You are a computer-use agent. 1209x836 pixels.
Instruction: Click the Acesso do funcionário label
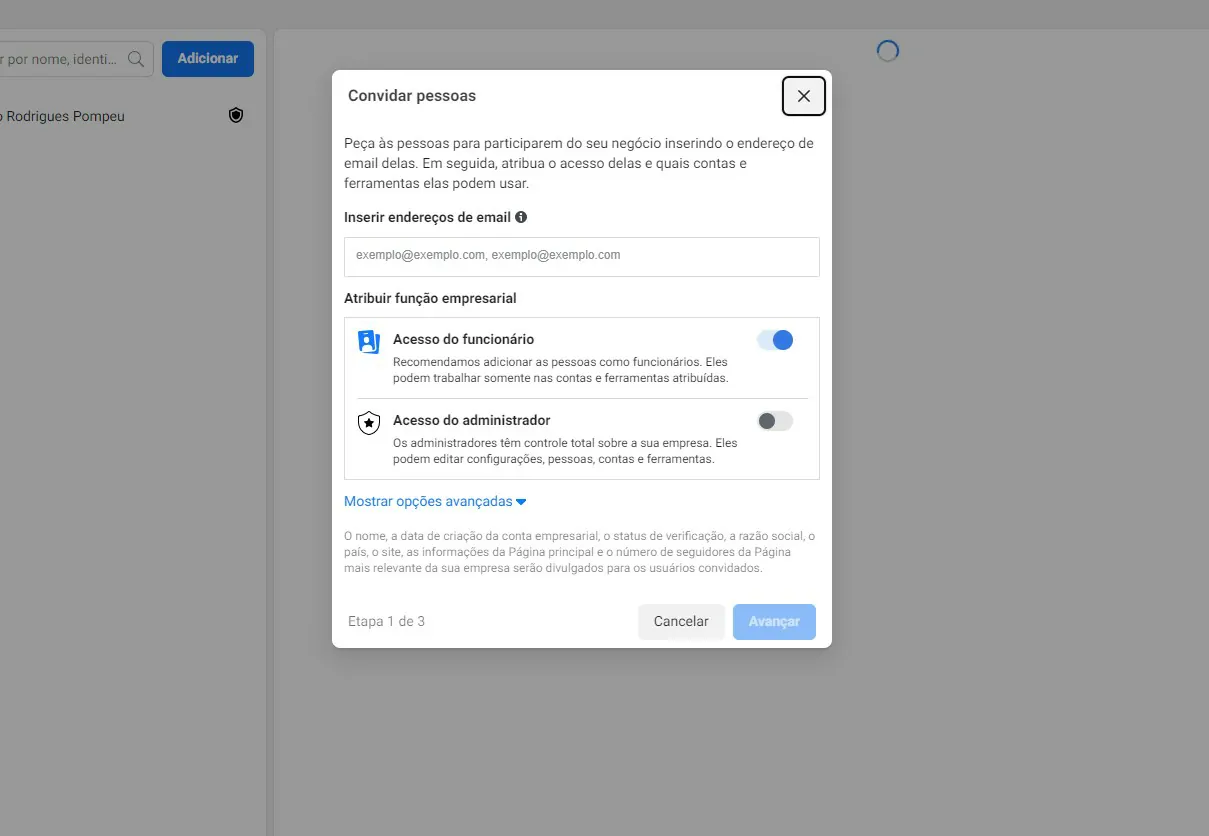tap(463, 340)
